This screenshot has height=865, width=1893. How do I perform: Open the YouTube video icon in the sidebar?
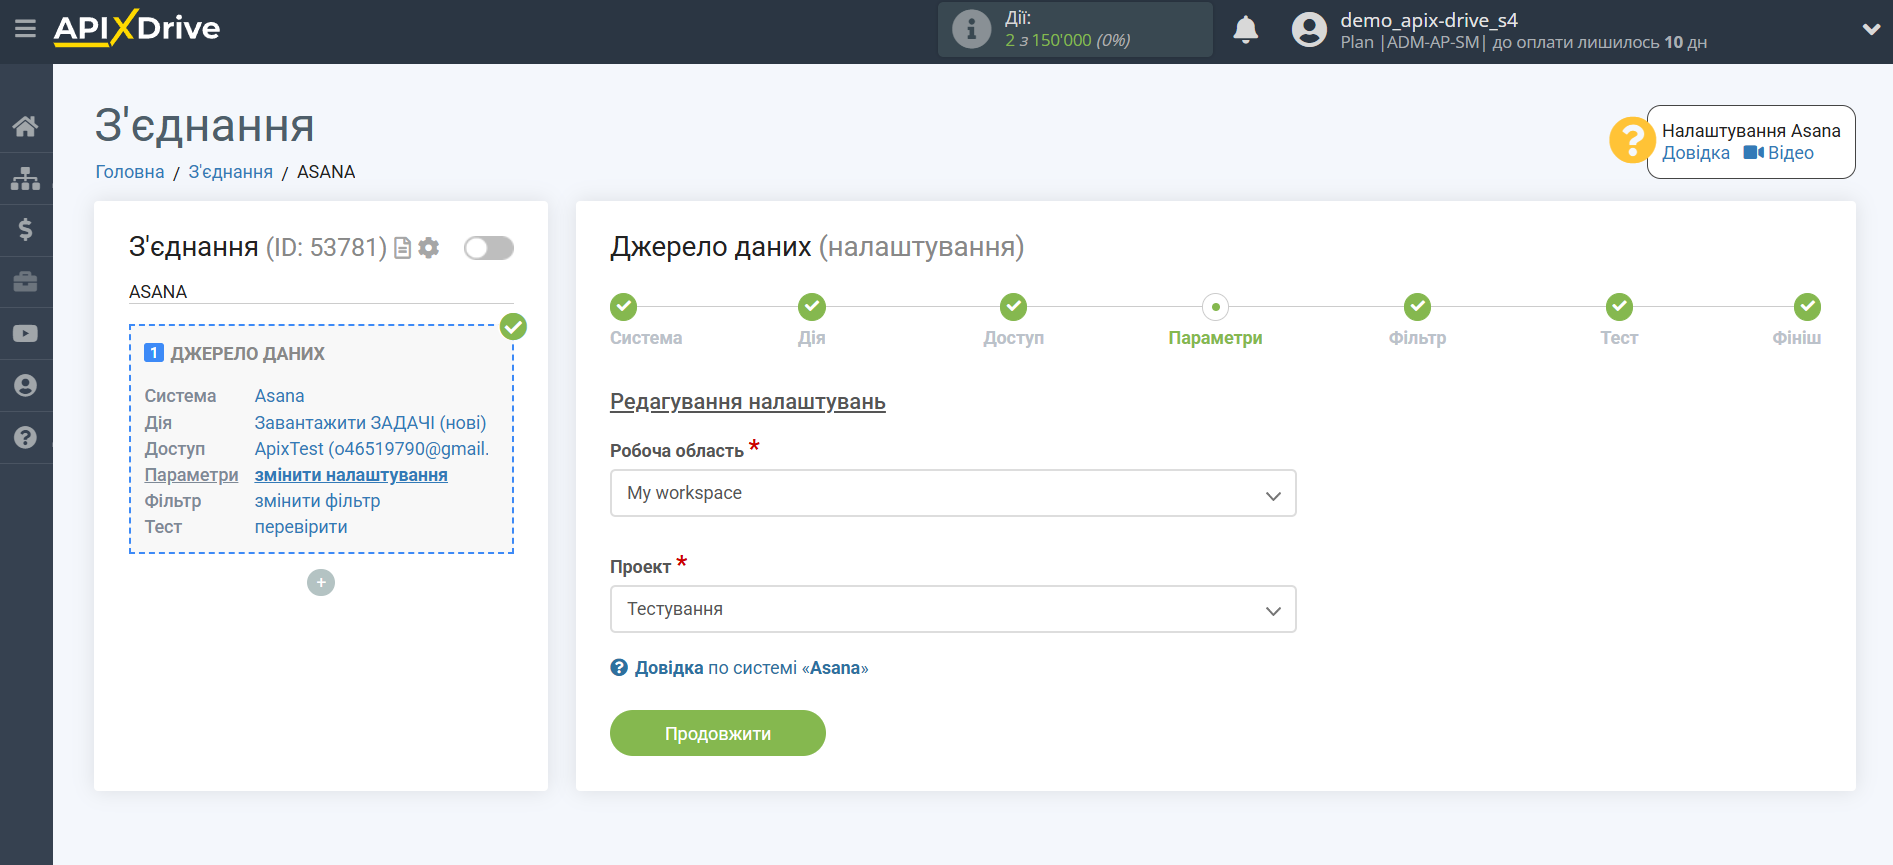click(x=26, y=334)
